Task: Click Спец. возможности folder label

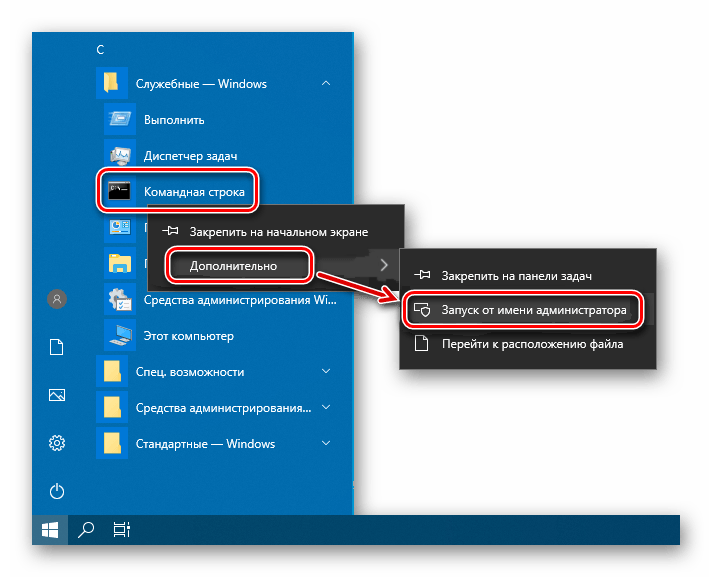Action: point(190,372)
